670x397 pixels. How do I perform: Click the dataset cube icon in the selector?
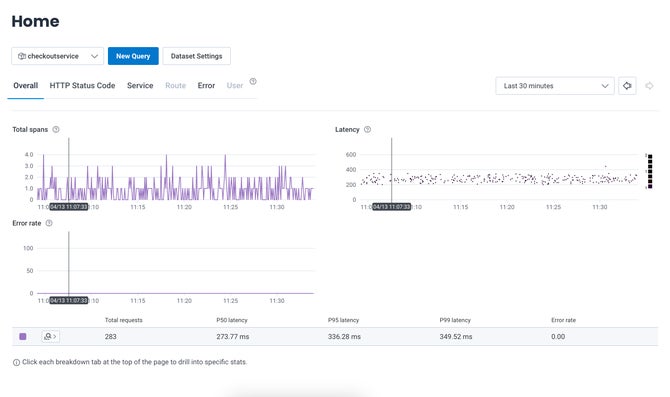(22, 56)
